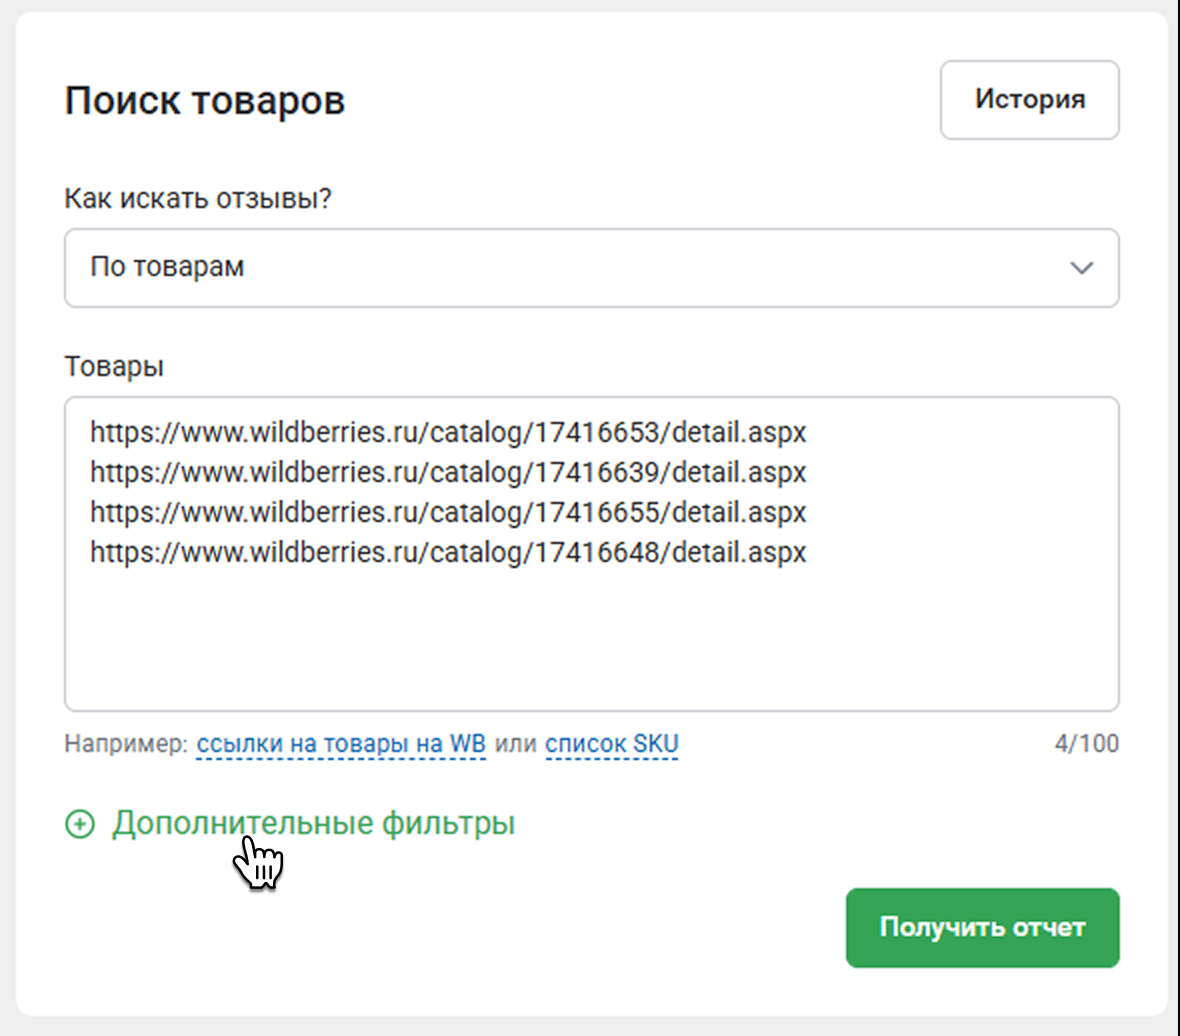Click the Как искать отзывы? label
The width and height of the screenshot is (1180, 1036).
[198, 198]
